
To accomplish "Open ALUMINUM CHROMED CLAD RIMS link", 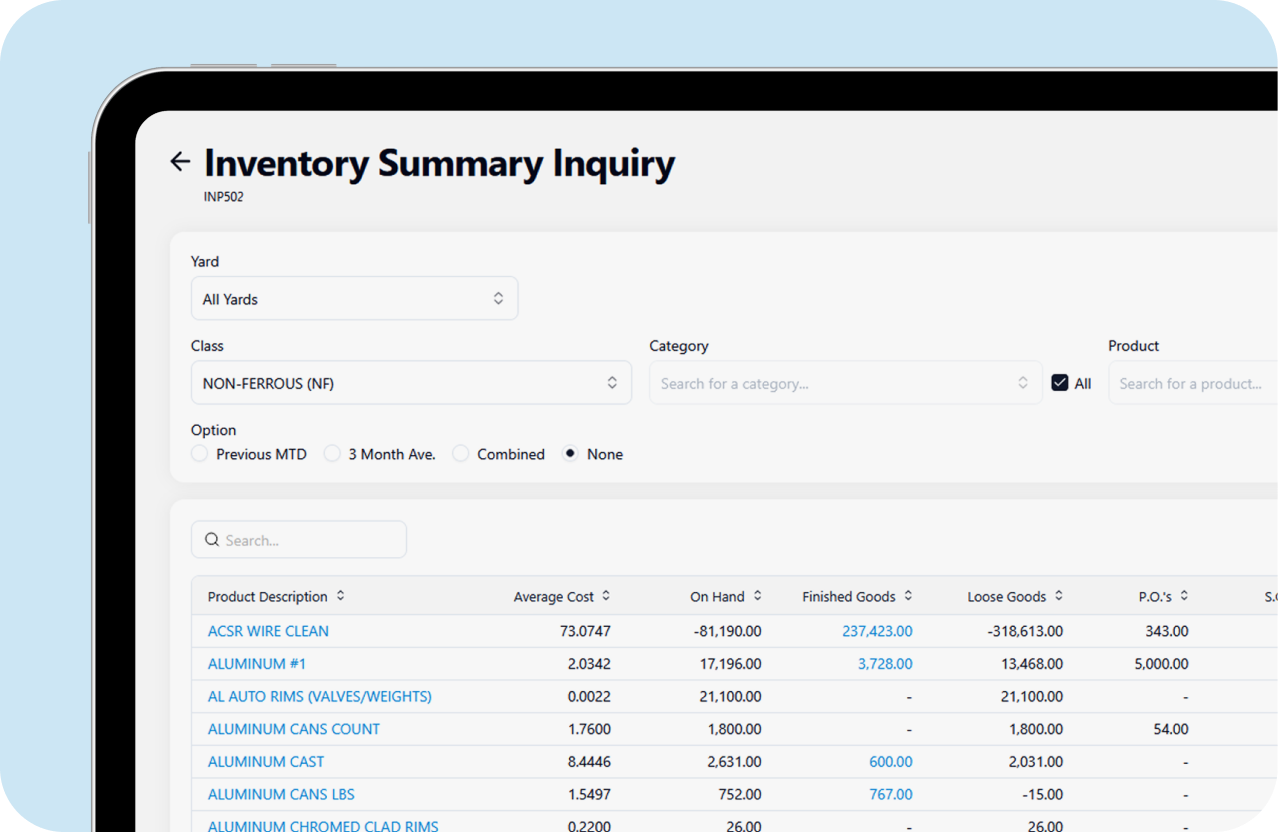I will tap(323, 826).
